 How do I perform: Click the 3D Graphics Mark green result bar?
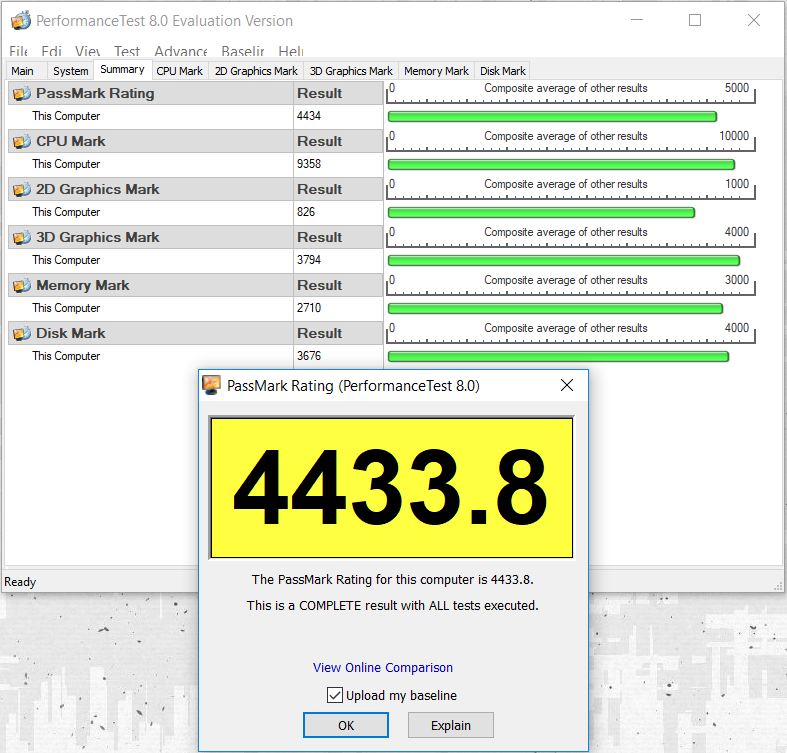(564, 261)
